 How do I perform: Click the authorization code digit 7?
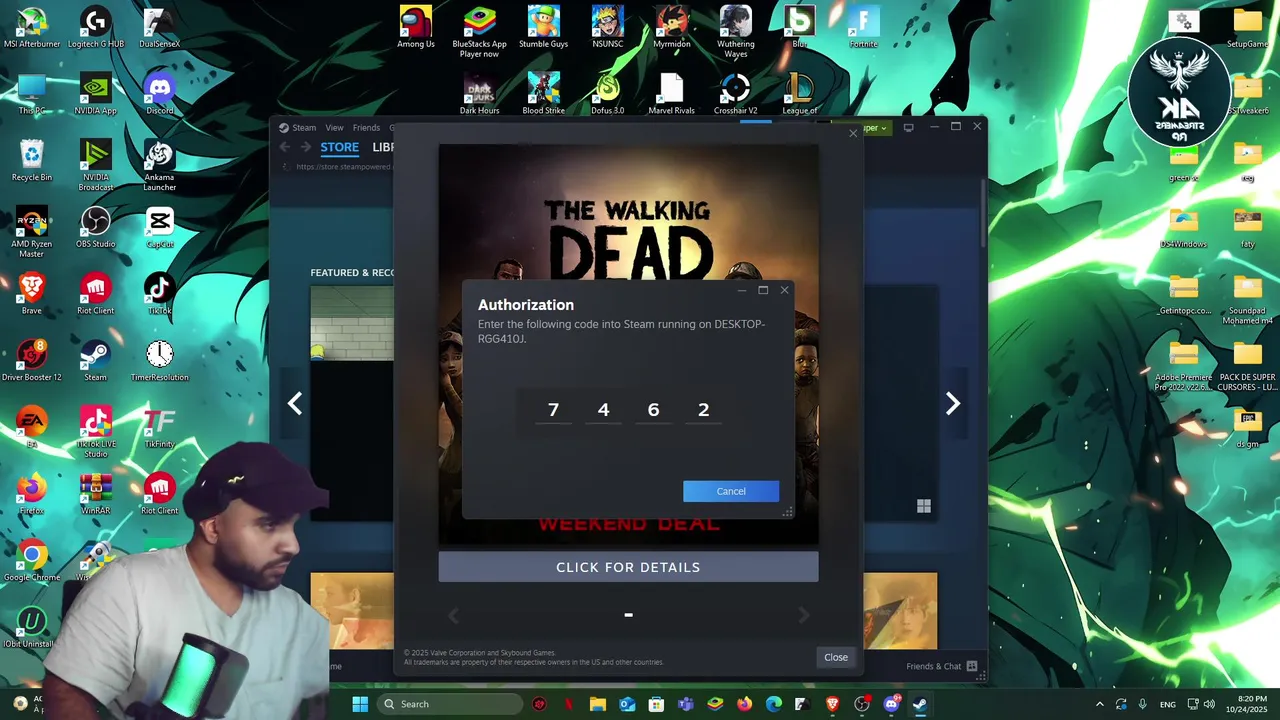click(553, 410)
